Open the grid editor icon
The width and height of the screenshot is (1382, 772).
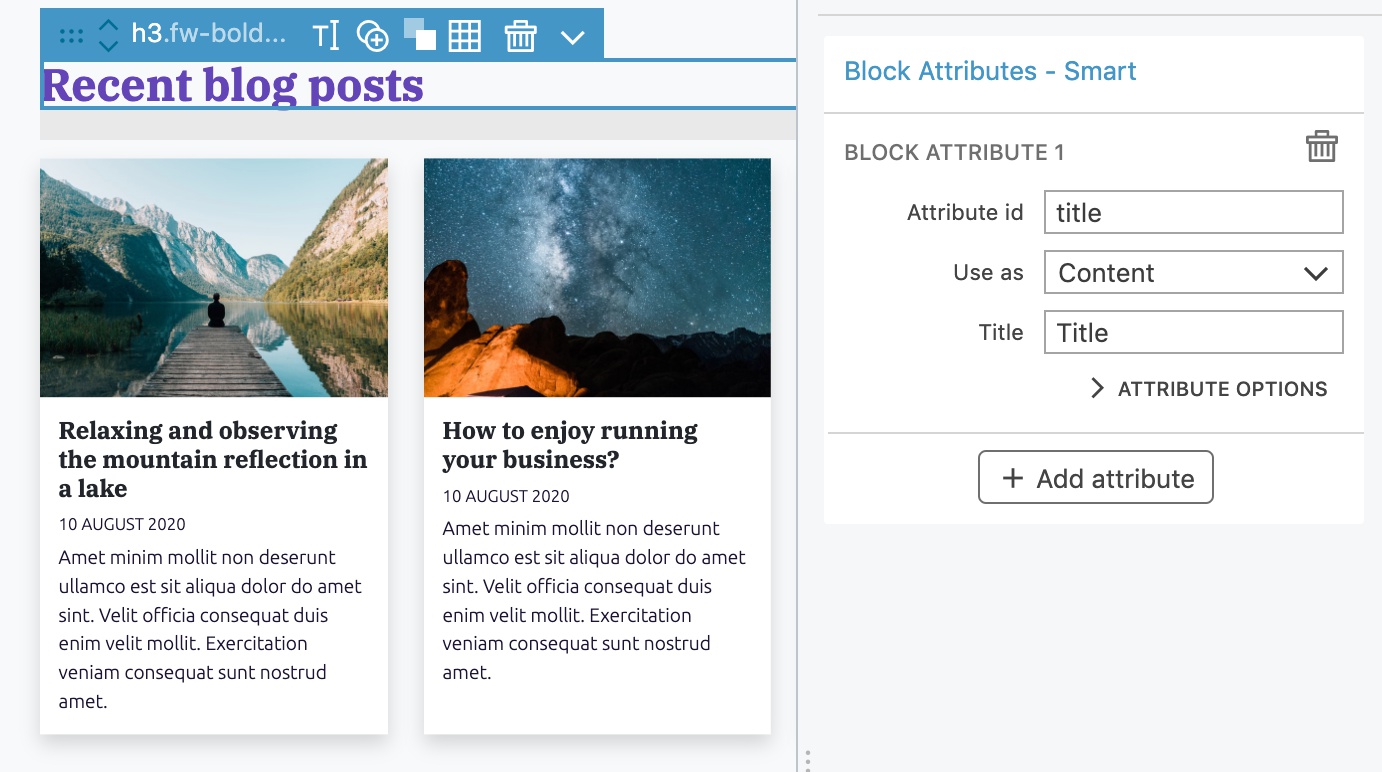(465, 36)
